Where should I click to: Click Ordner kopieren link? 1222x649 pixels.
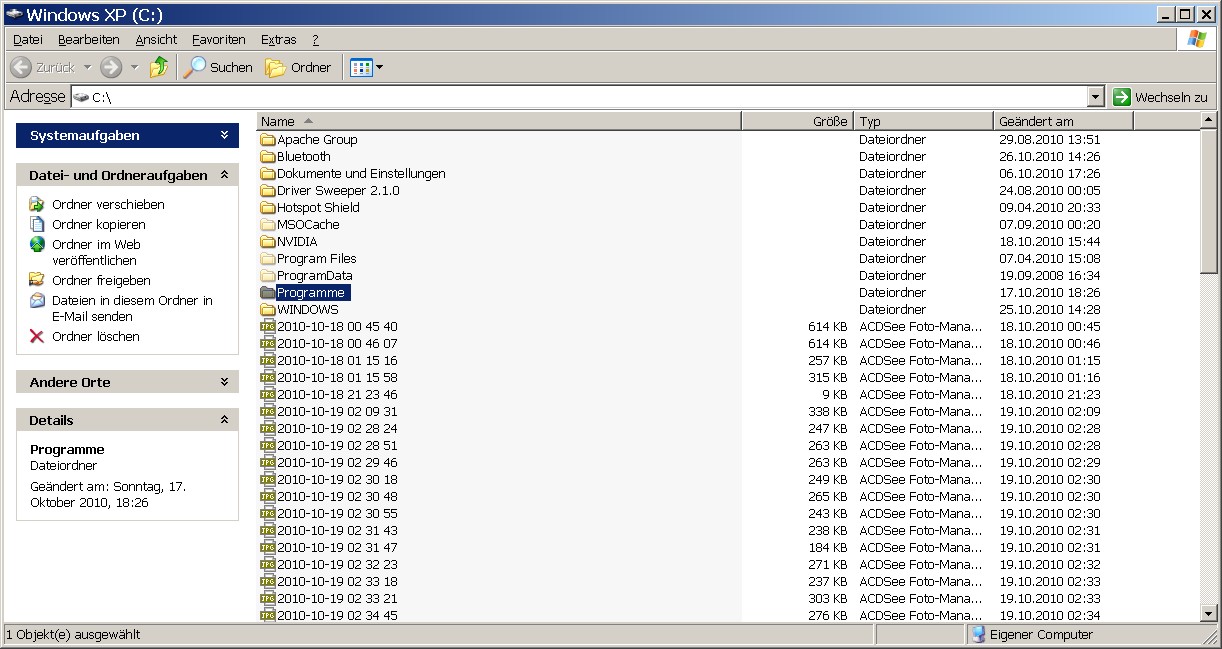pos(99,224)
